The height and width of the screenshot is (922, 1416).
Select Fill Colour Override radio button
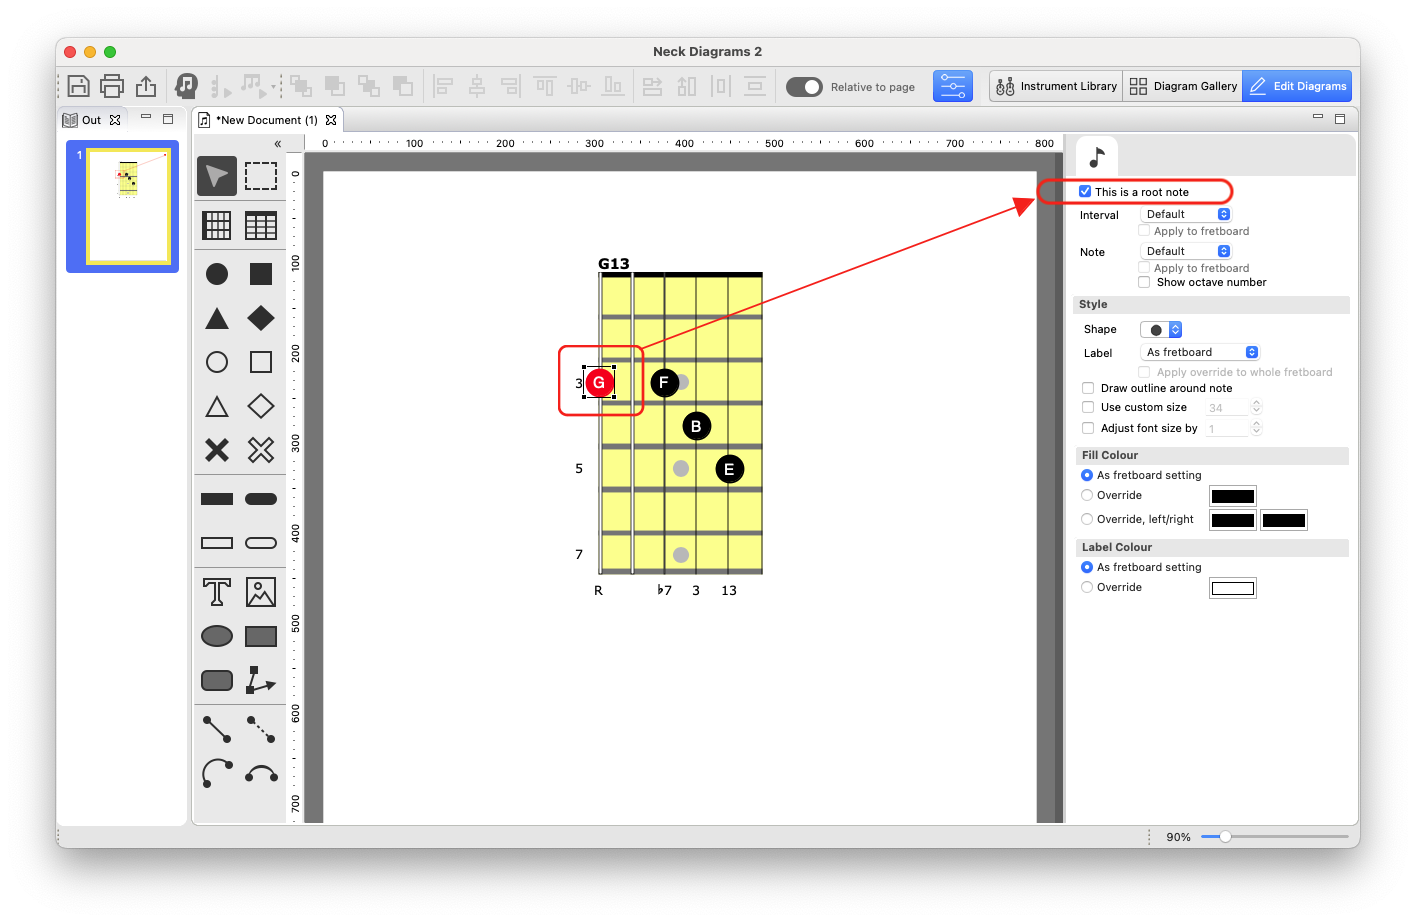coord(1087,495)
